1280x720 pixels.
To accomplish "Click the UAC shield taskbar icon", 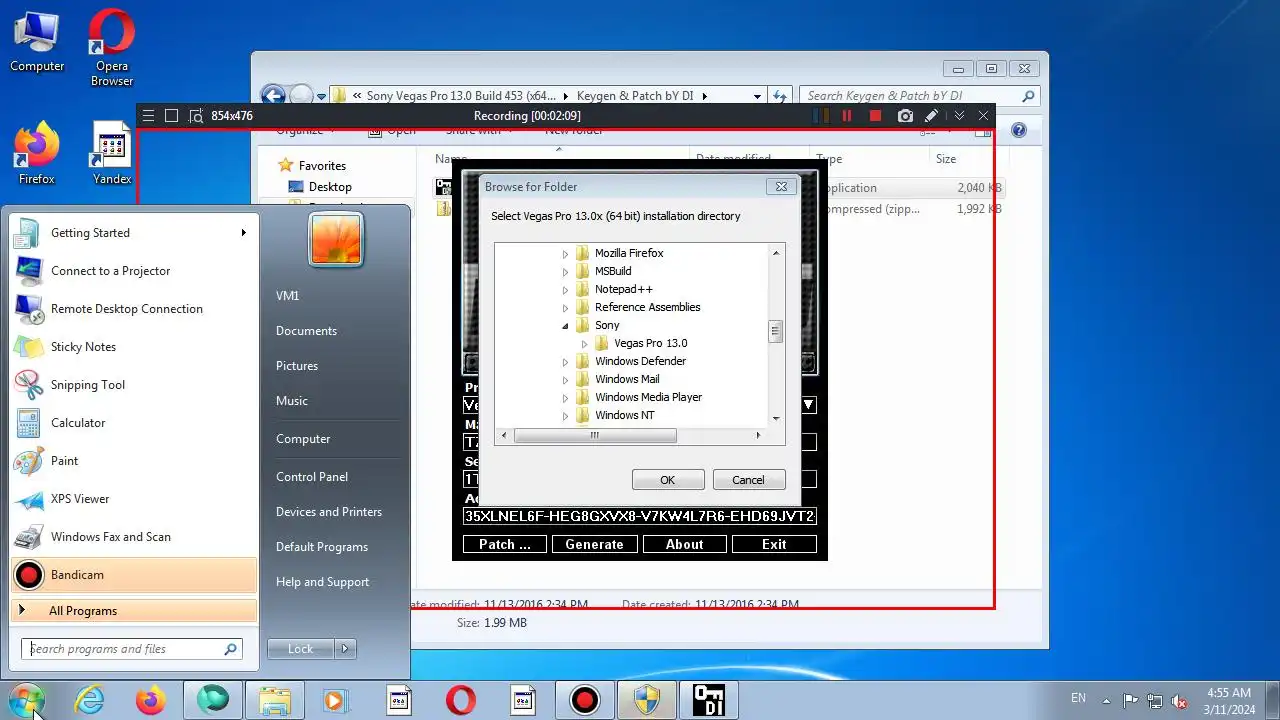I will [646, 700].
